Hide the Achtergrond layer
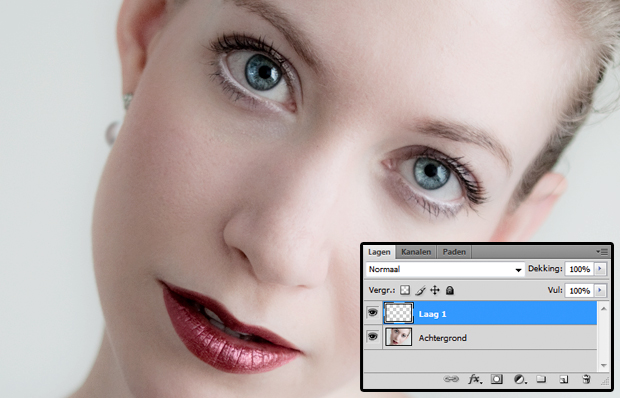 pyautogui.click(x=372, y=336)
